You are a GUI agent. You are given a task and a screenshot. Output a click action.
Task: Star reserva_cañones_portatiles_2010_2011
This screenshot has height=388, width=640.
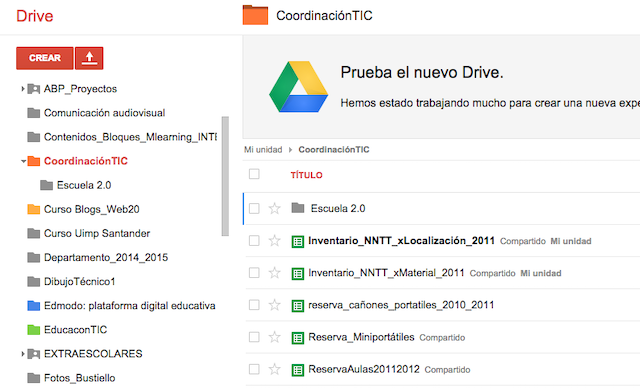coord(275,305)
